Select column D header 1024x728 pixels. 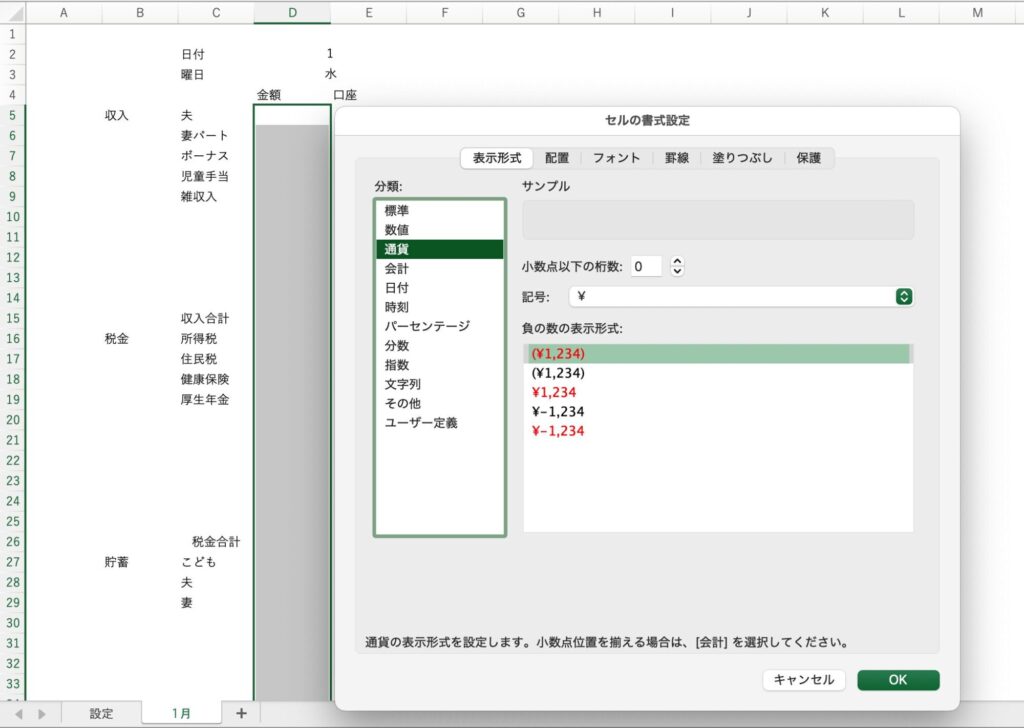coord(292,12)
